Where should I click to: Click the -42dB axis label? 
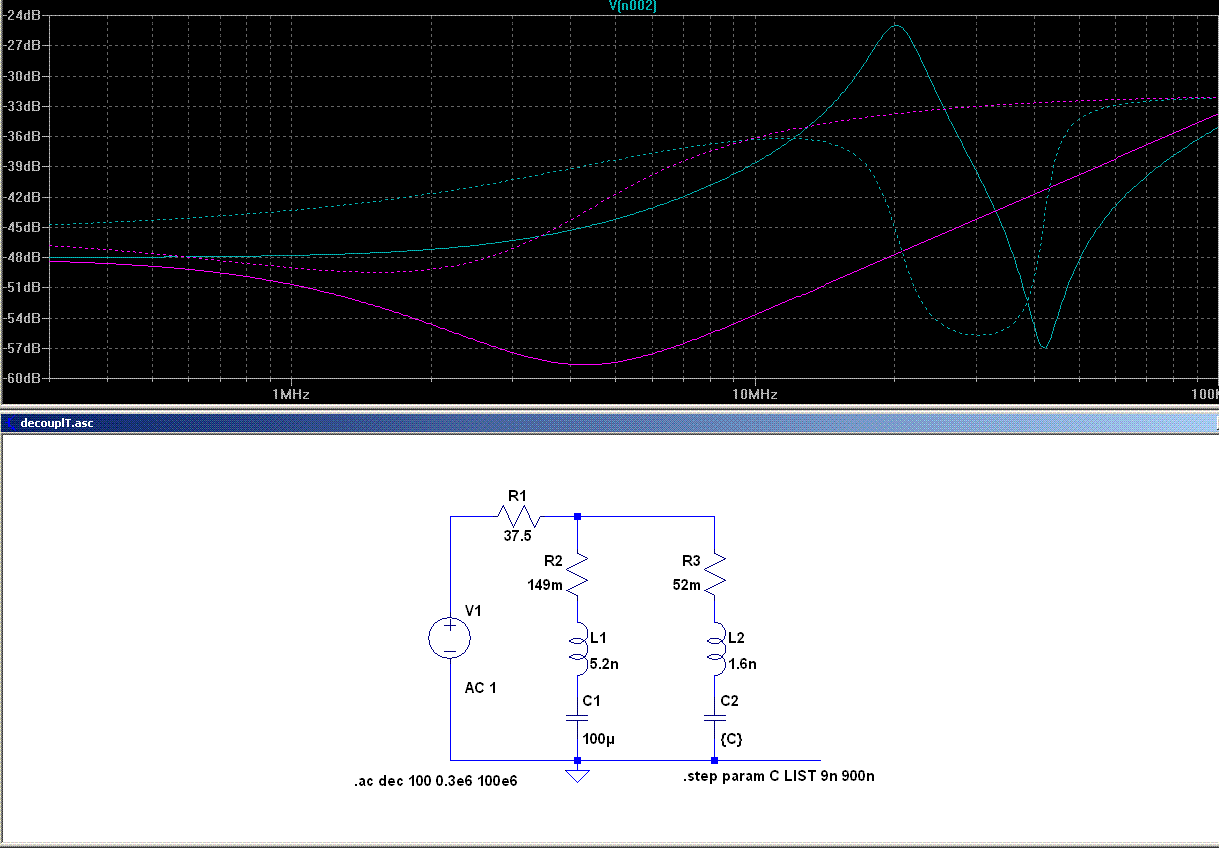tap(21, 197)
